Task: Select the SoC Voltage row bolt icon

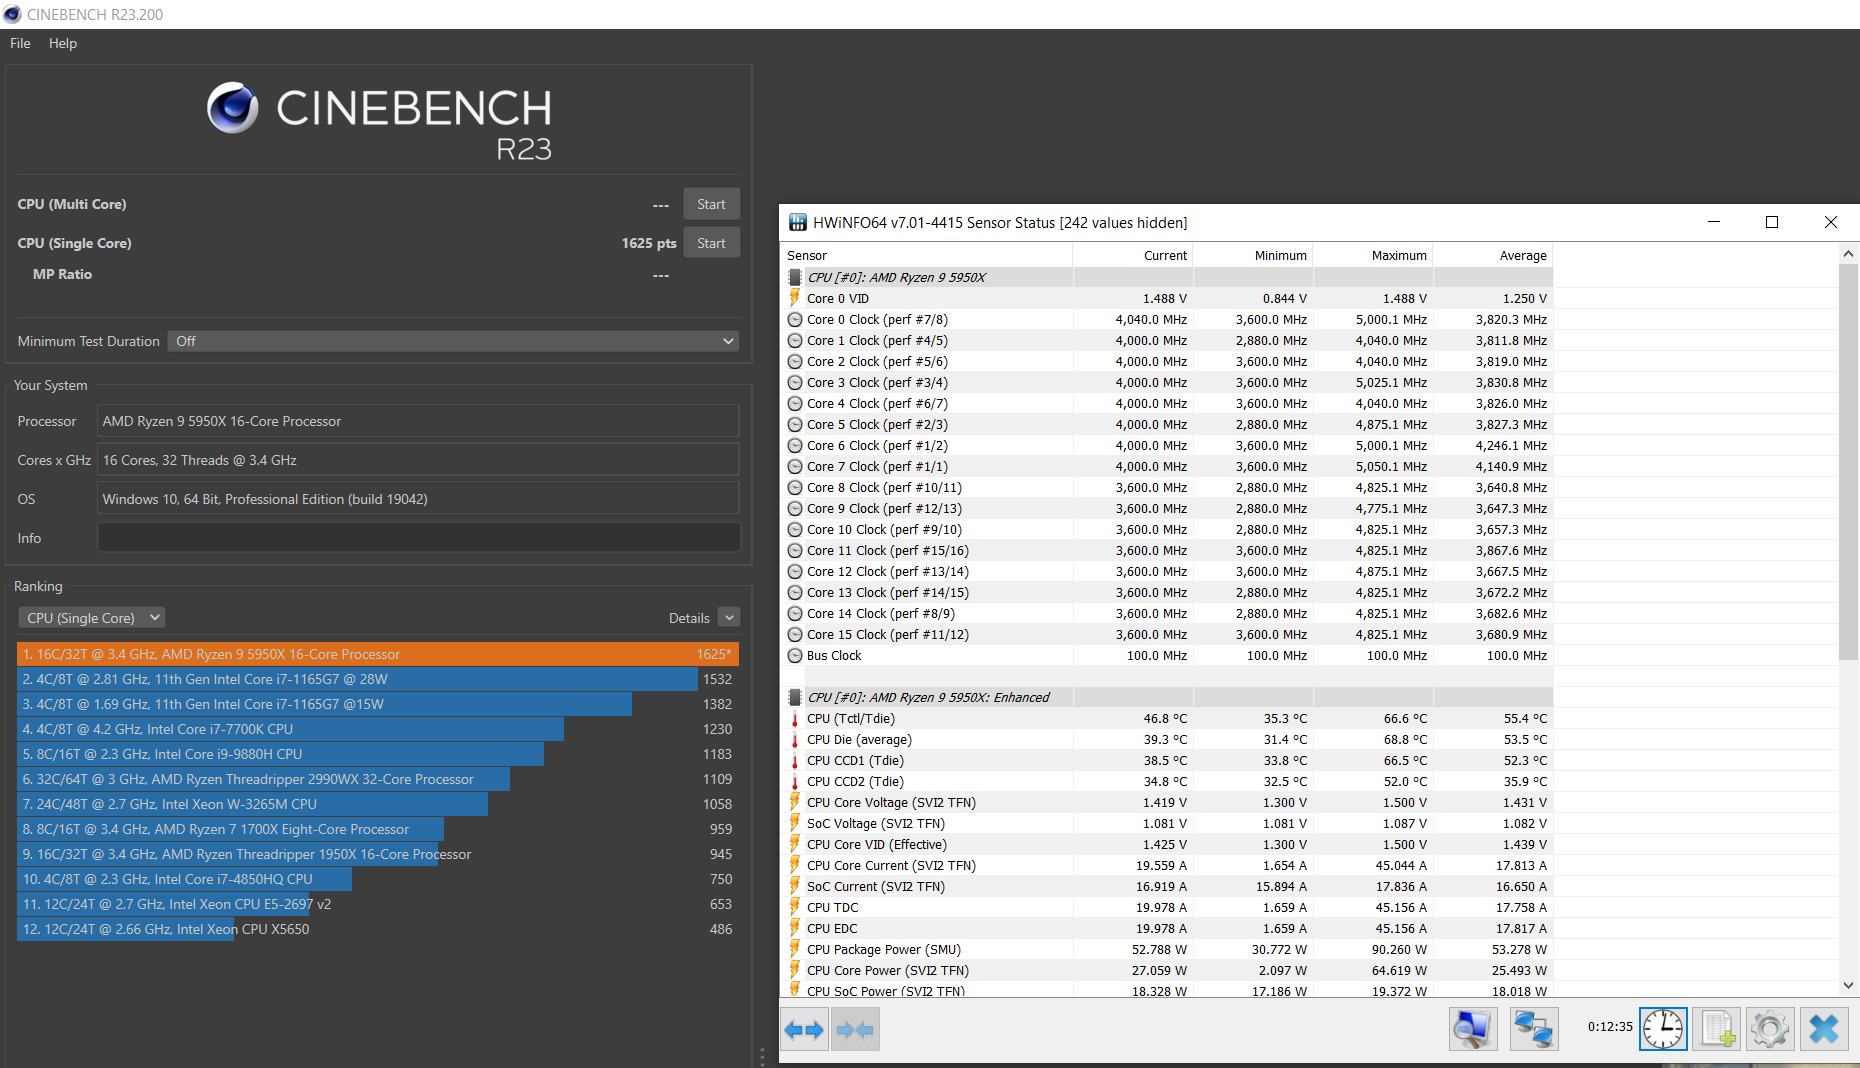Action: coord(795,823)
